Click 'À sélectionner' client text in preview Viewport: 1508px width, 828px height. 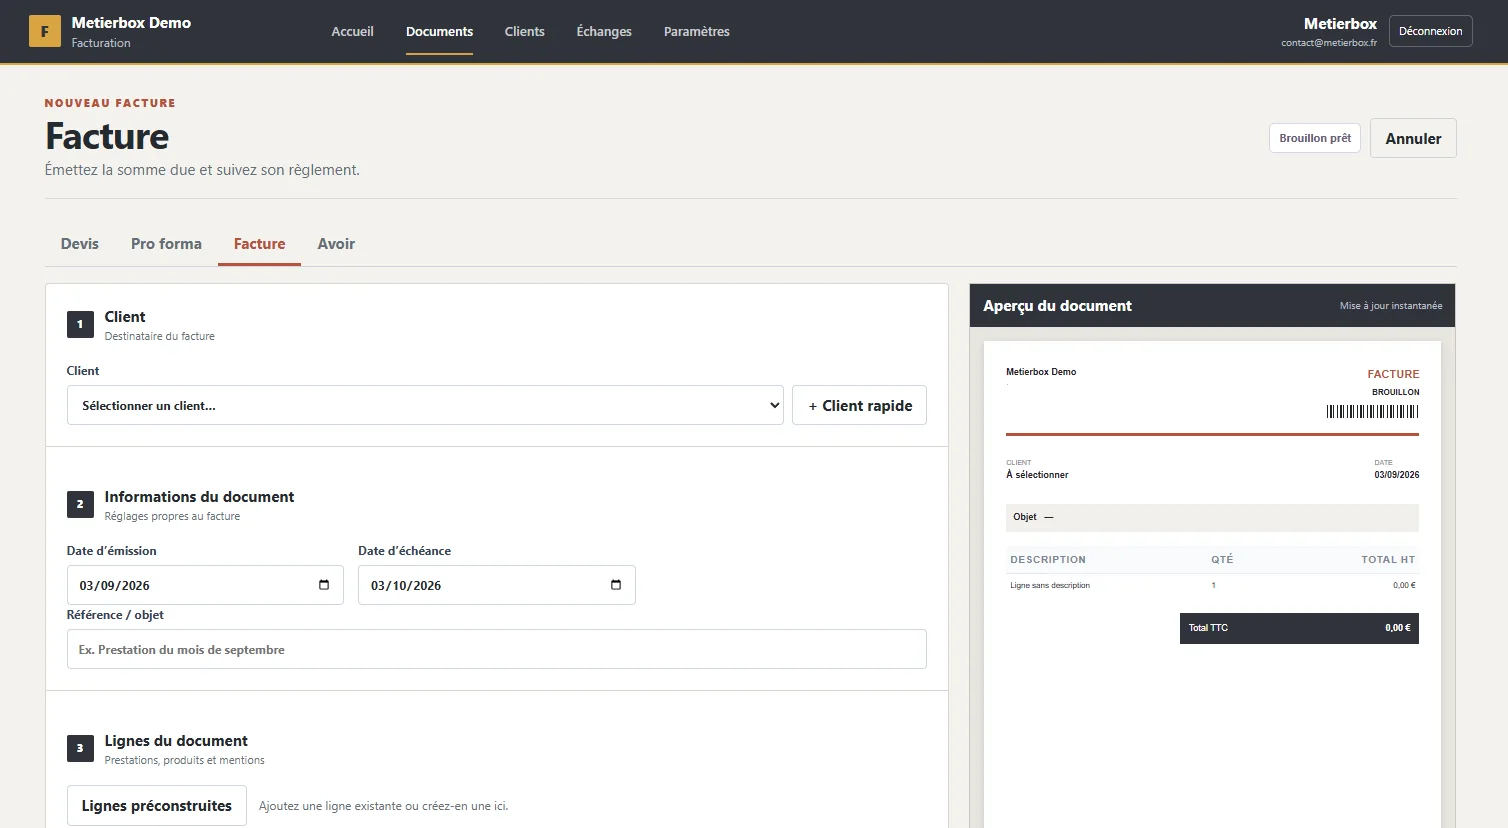[1037, 475]
